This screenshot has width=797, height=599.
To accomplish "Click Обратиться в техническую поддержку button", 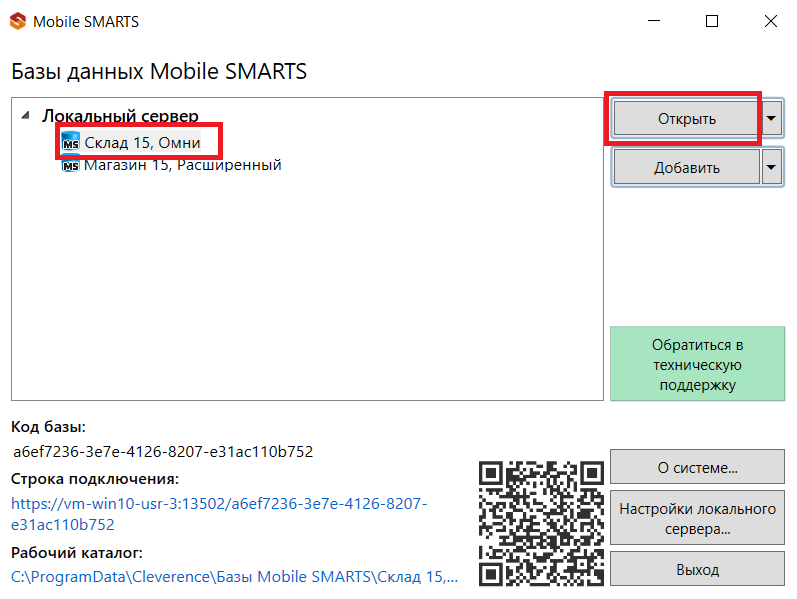I will [697, 364].
